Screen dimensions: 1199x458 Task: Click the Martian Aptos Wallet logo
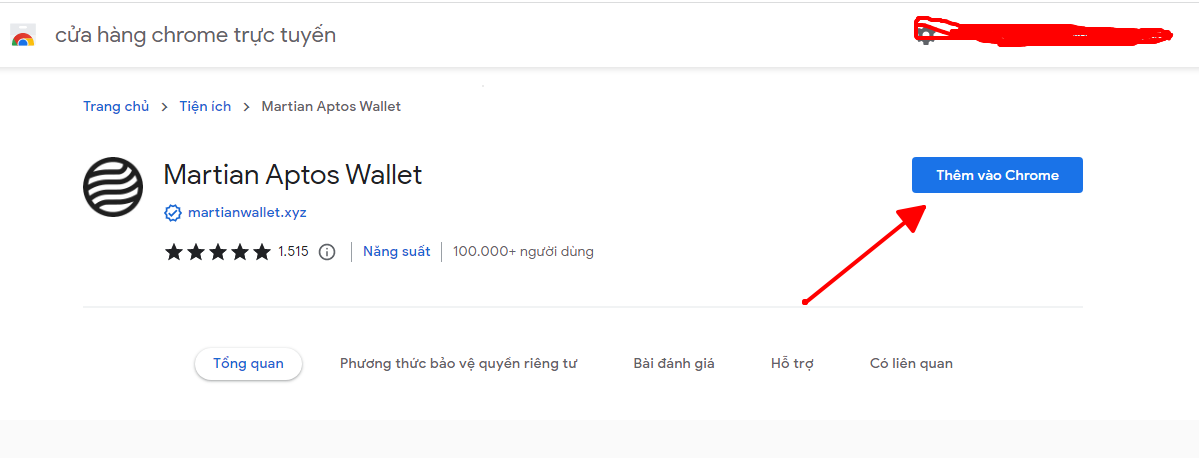113,187
